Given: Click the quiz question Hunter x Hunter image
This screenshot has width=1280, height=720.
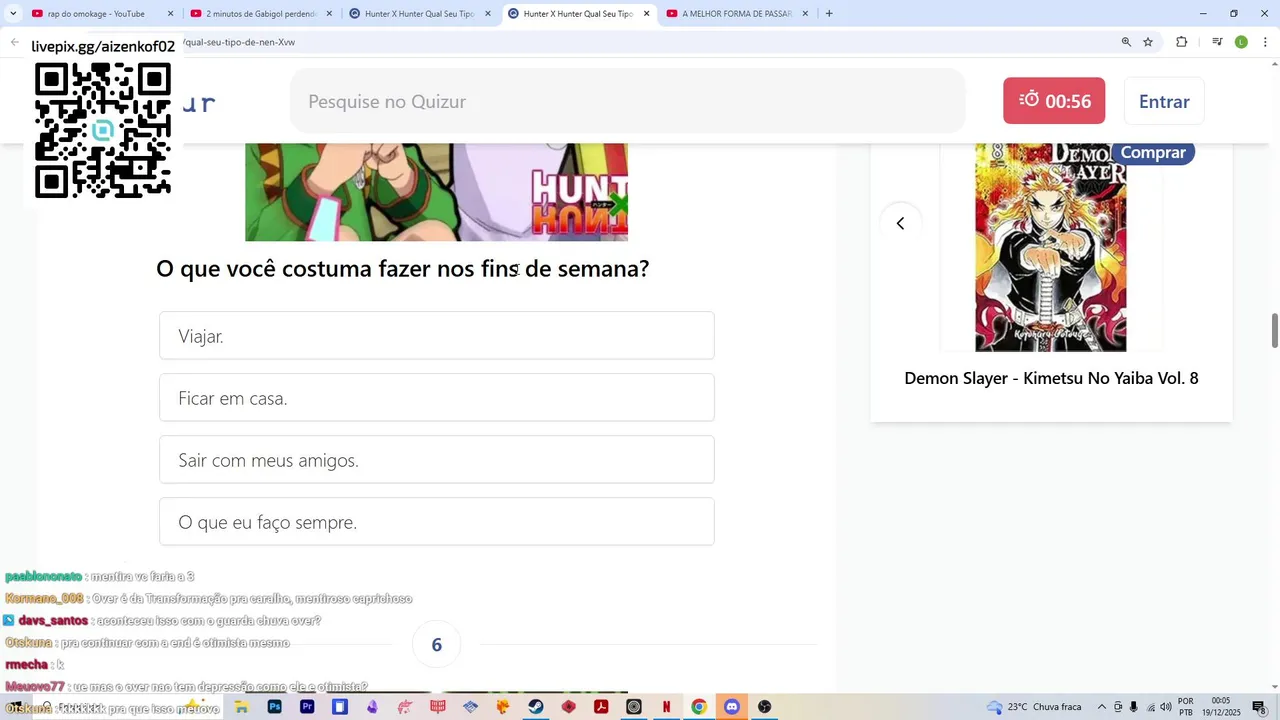Looking at the screenshot, I should tap(436, 192).
